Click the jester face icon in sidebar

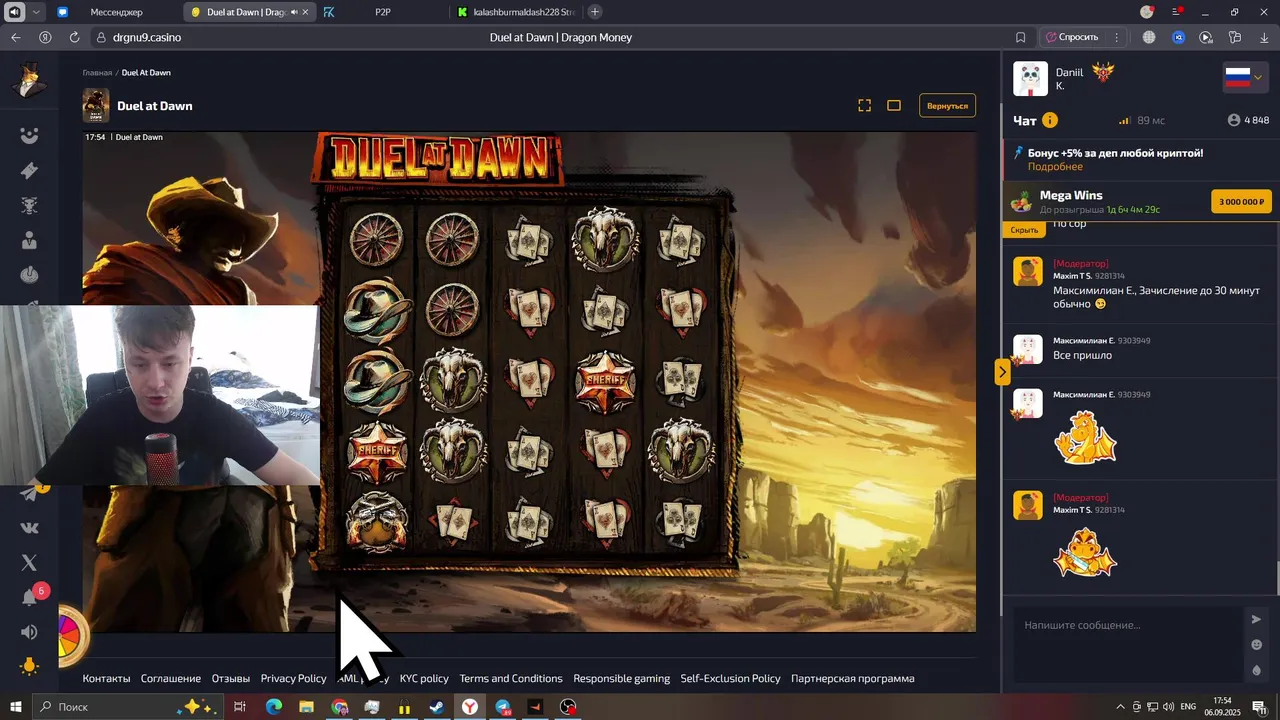30,136
